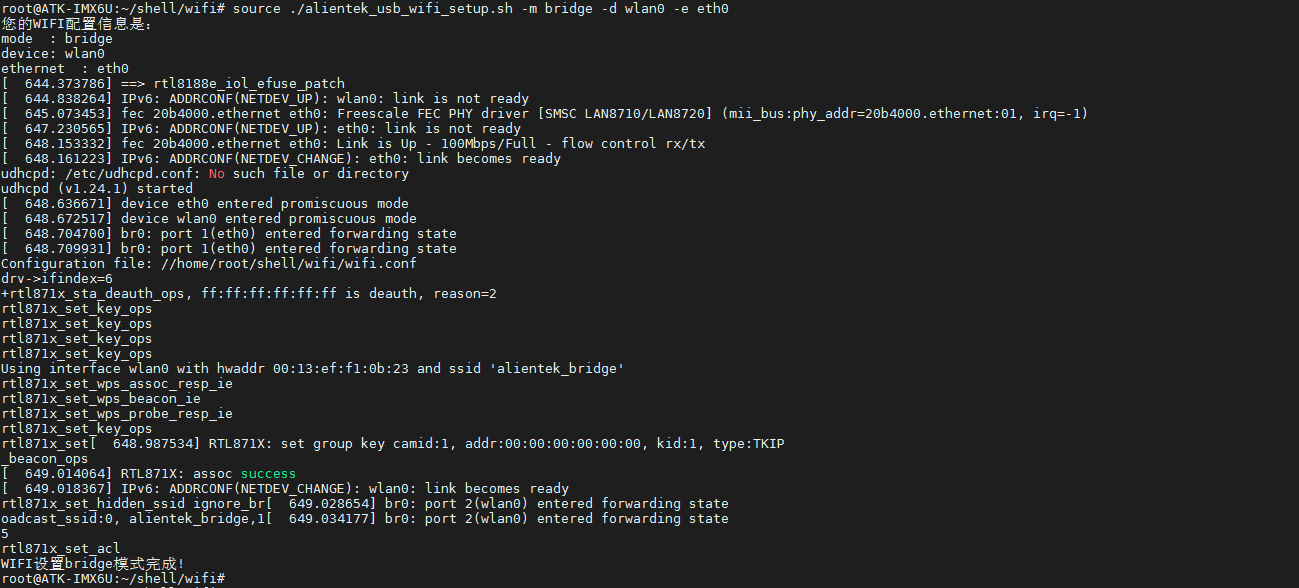
Task: Click 'rtl871x_set_acl' line
Action: click(x=60, y=548)
